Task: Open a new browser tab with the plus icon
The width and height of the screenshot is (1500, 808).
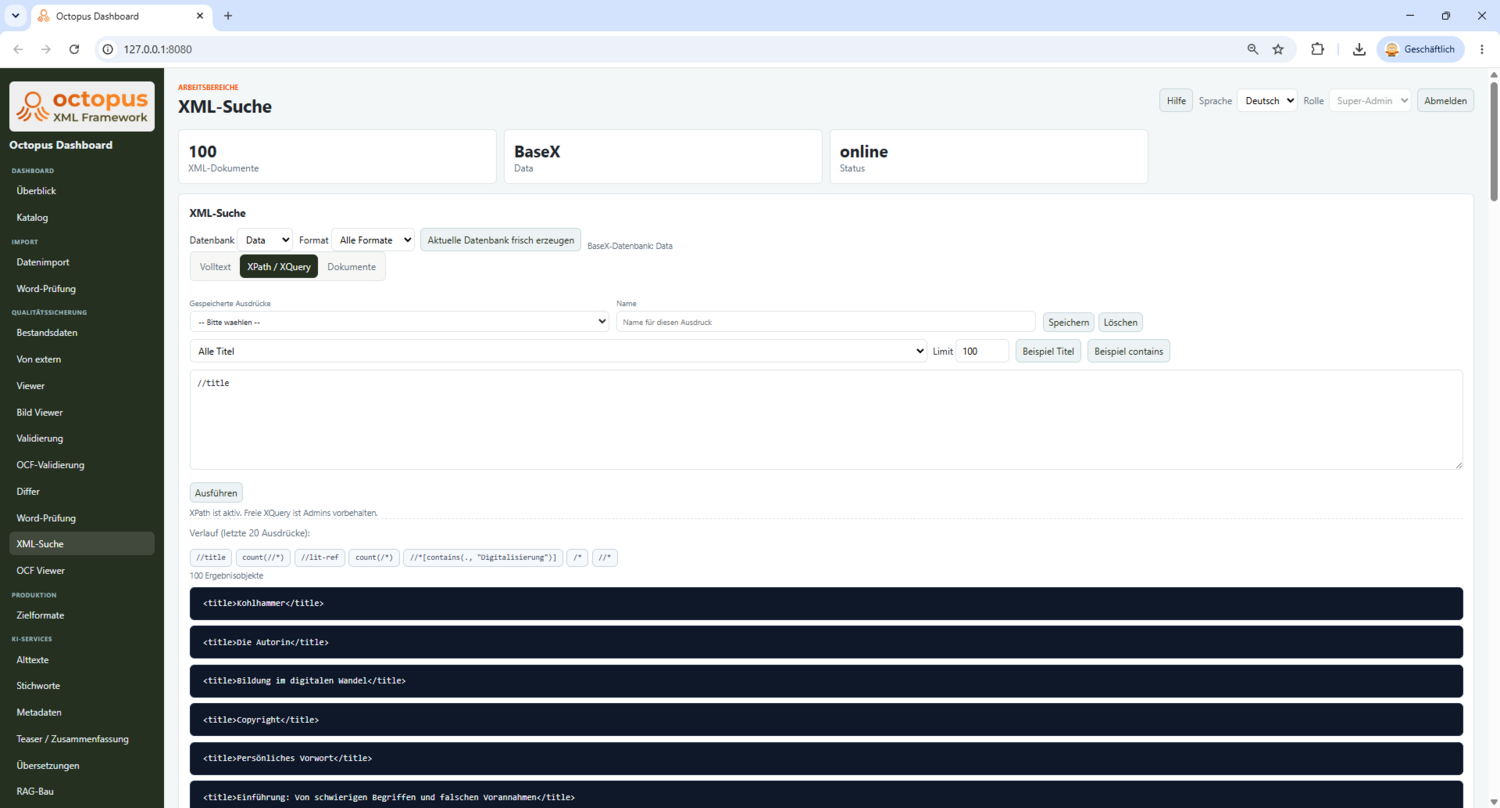Action: pyautogui.click(x=228, y=16)
